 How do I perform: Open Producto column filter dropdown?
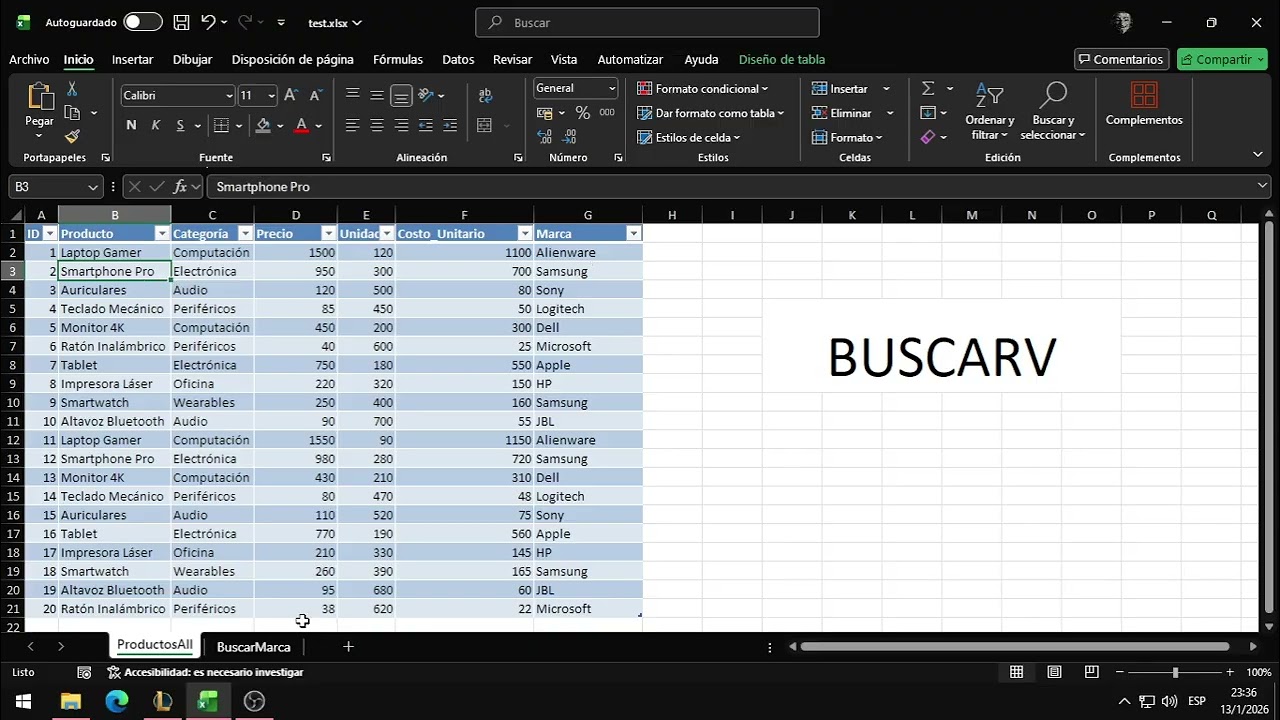pyautogui.click(x=162, y=234)
